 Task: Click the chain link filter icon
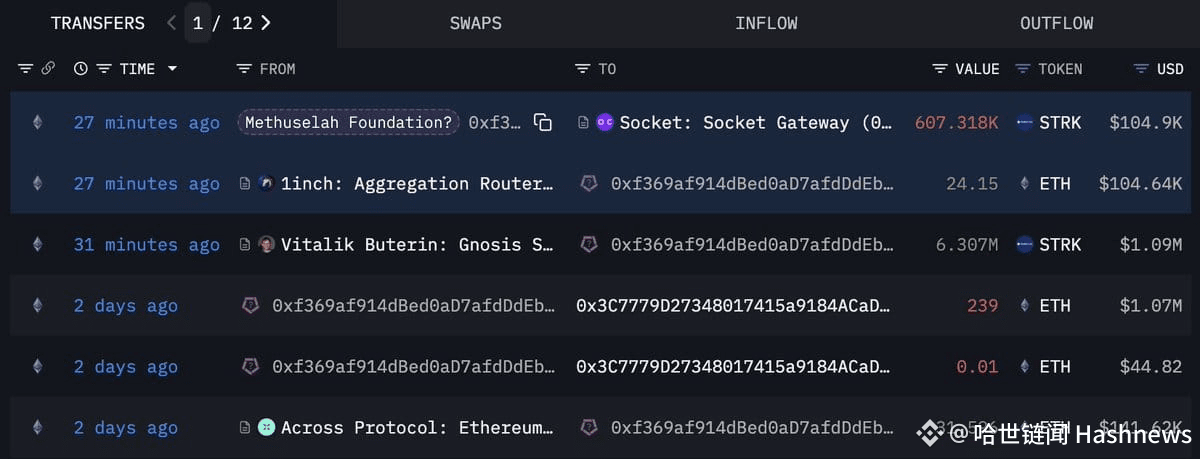[48, 69]
